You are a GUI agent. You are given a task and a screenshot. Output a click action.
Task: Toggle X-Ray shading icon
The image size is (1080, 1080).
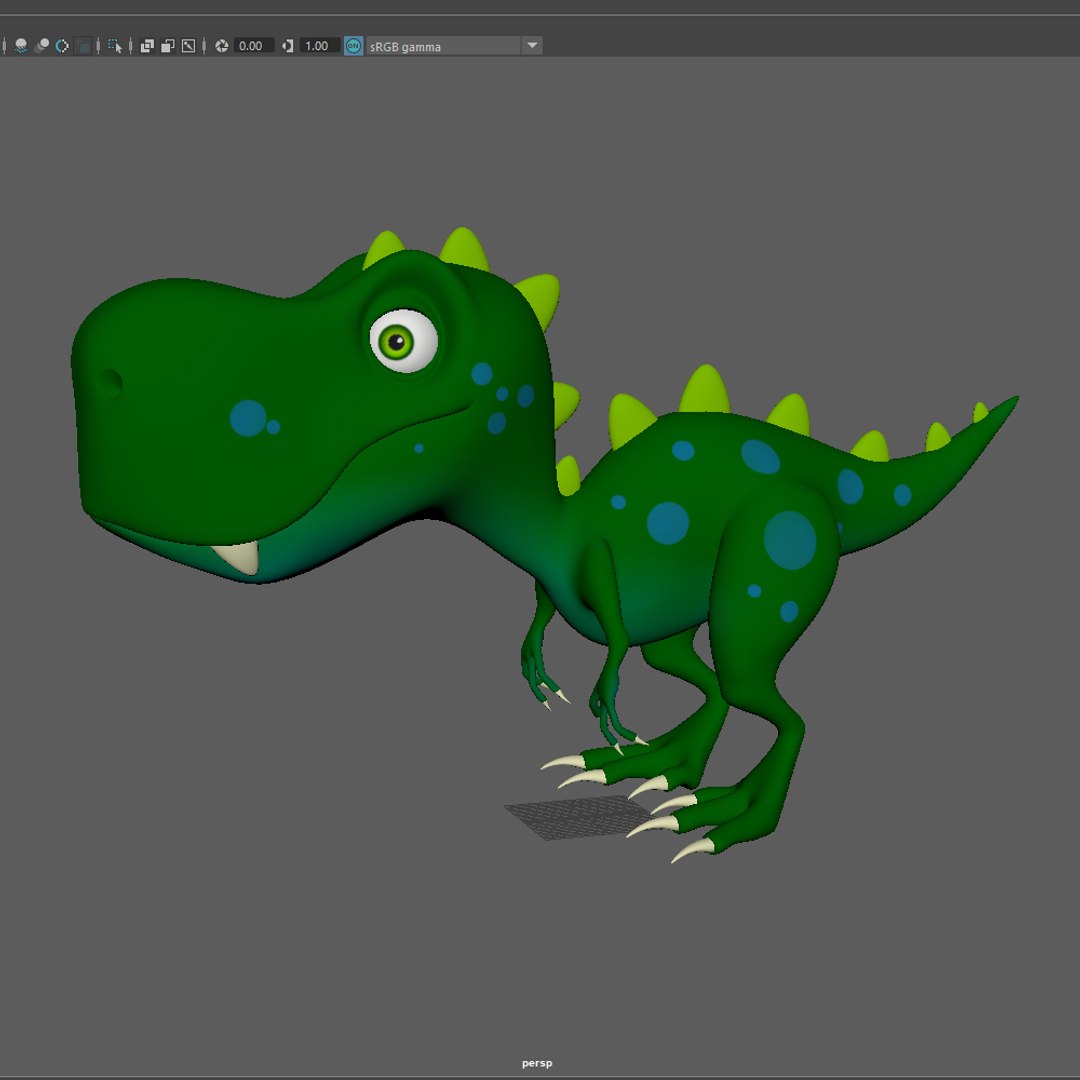coord(147,46)
